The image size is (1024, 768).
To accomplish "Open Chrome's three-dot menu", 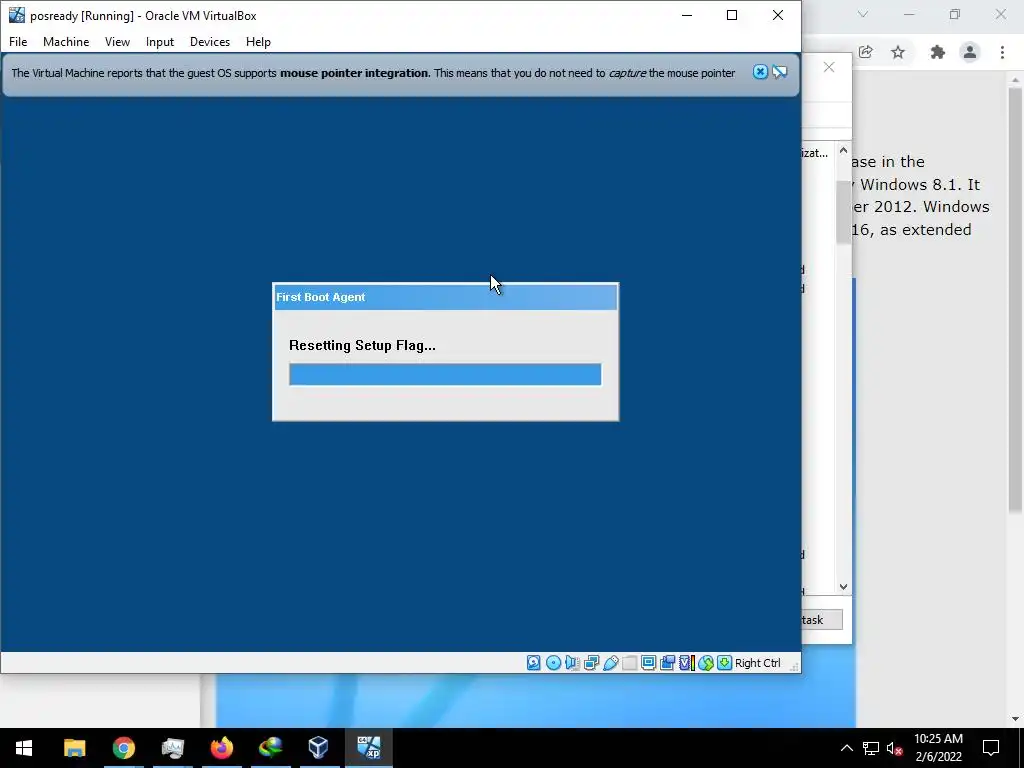I will click(1002, 52).
